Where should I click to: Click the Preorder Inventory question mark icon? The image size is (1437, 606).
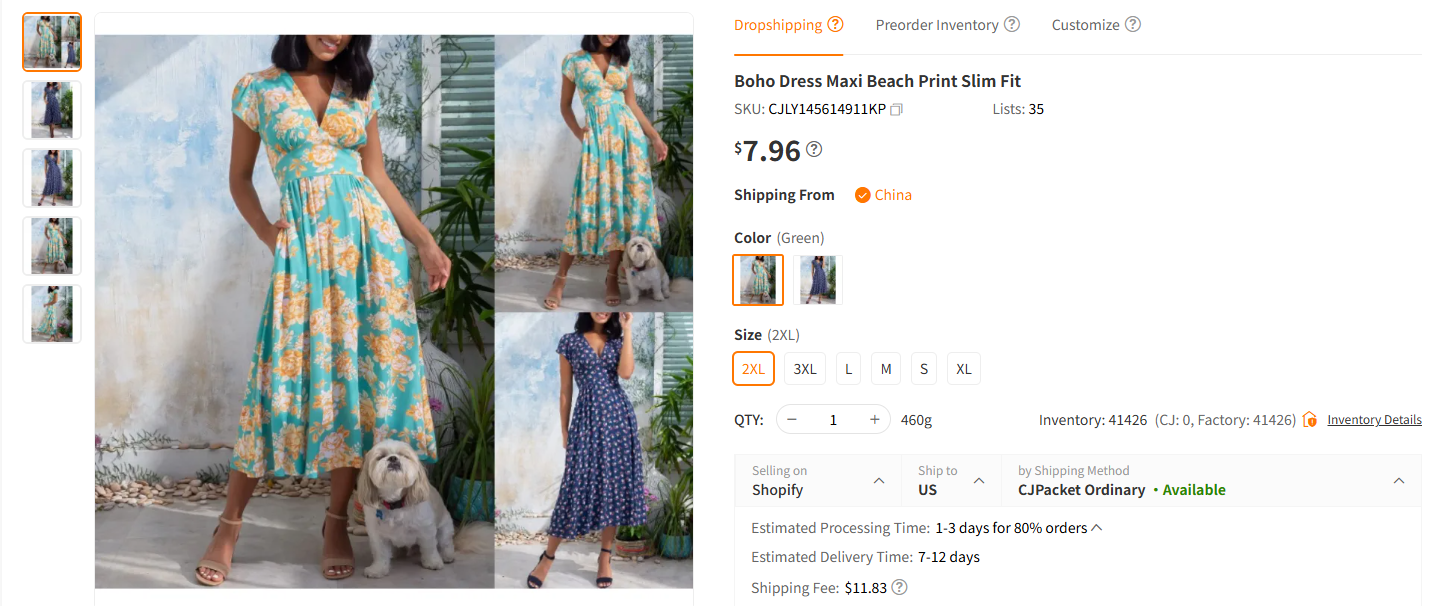[1011, 24]
